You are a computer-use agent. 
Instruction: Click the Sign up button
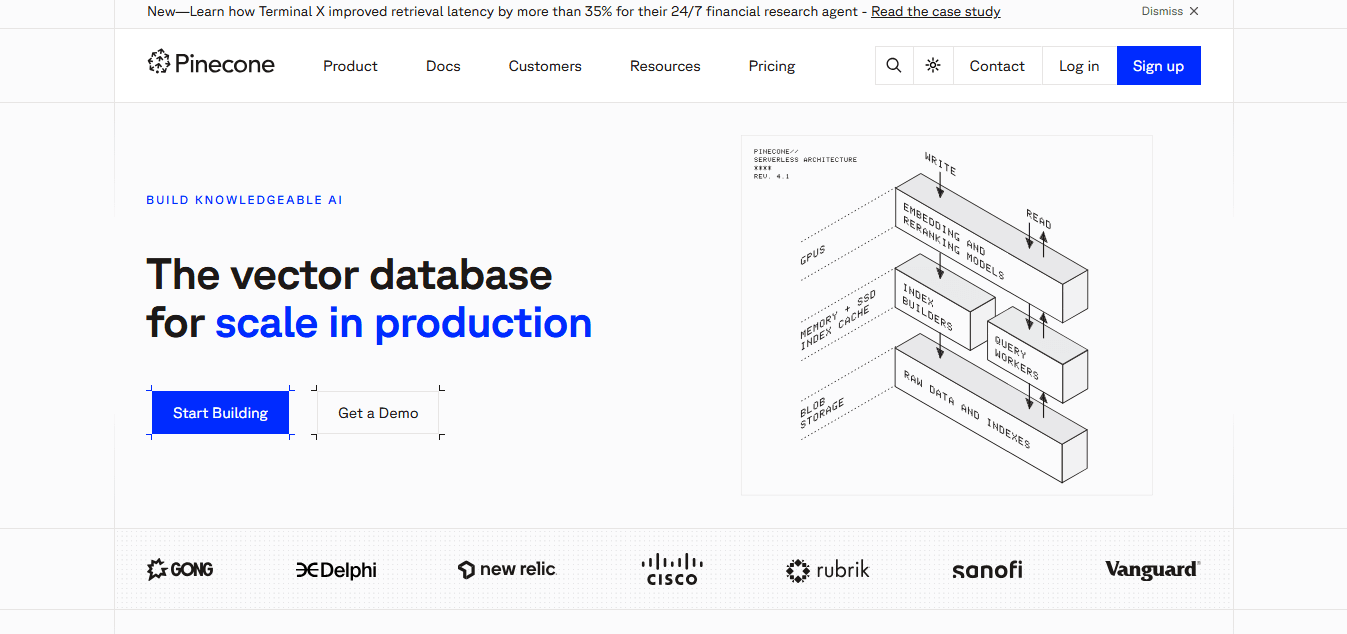(x=1158, y=66)
